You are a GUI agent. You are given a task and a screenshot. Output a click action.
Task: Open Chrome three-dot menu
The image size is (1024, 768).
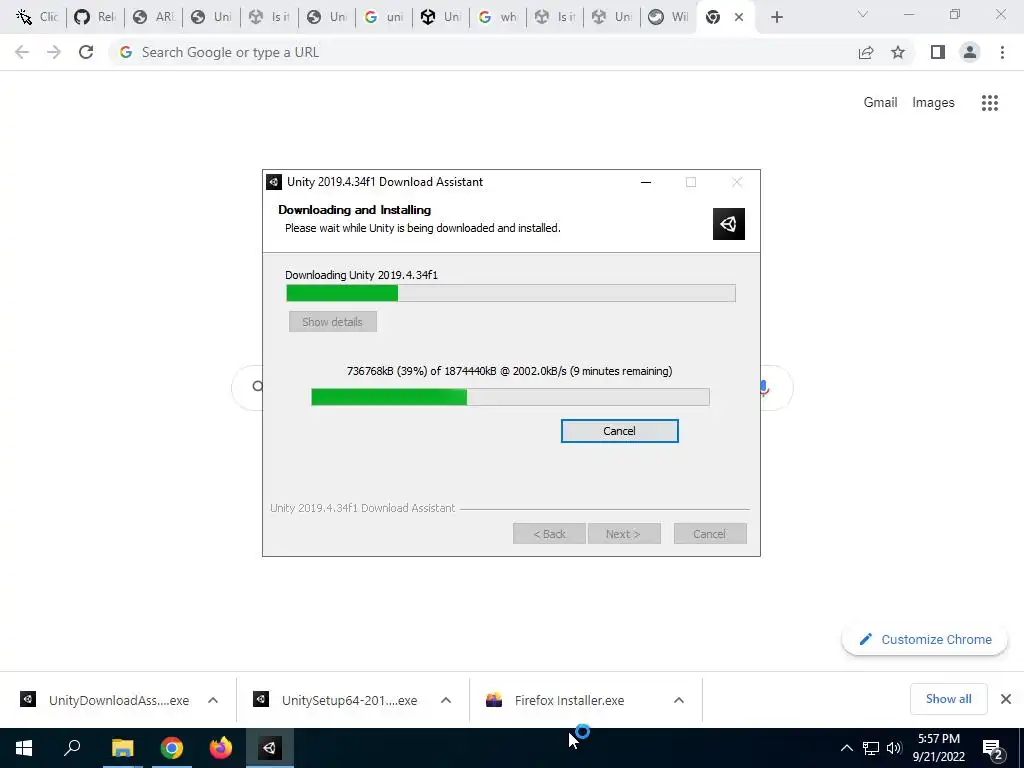tap(1002, 52)
